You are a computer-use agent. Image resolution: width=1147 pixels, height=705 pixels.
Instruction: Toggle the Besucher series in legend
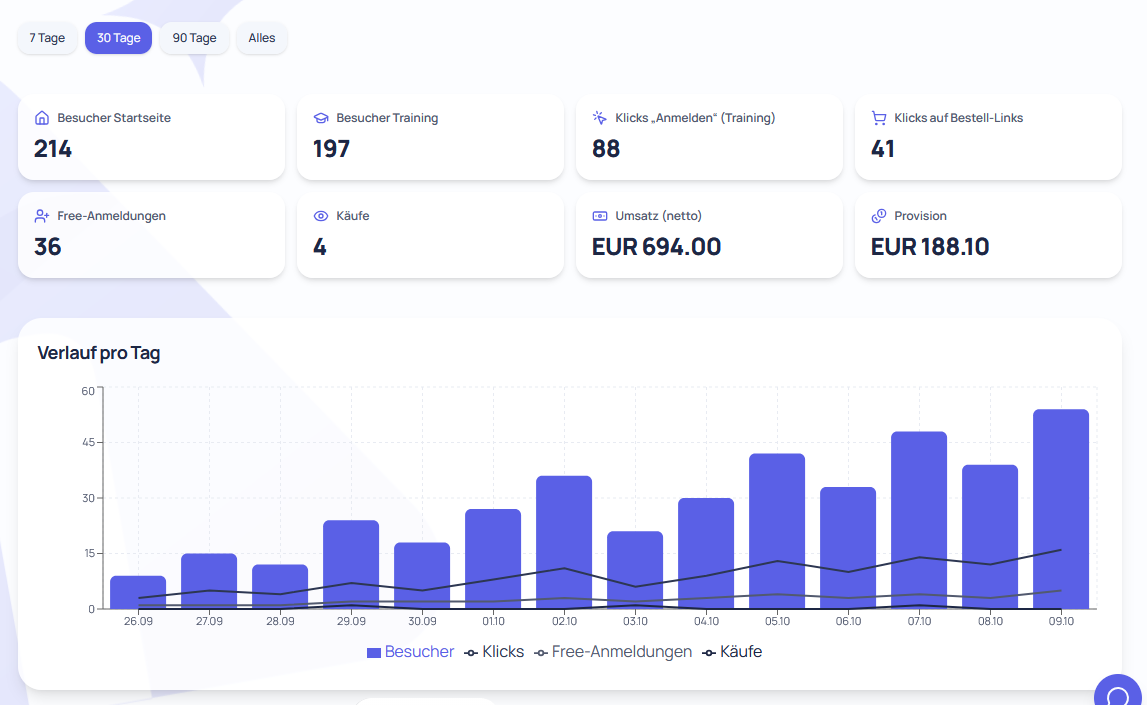(x=410, y=652)
